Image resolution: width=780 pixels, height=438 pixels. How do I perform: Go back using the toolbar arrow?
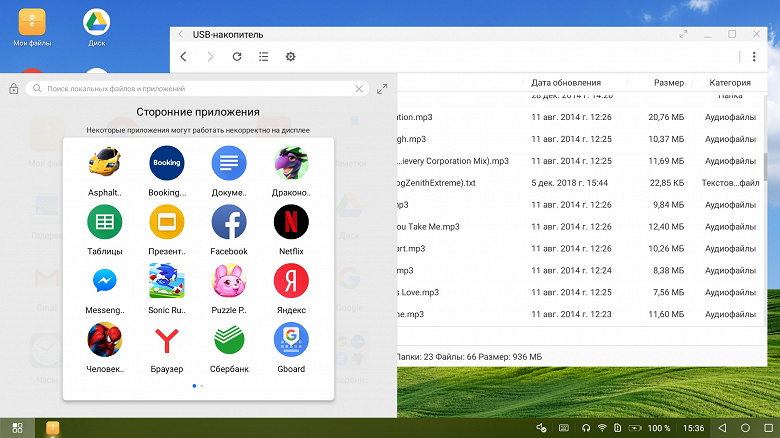184,57
